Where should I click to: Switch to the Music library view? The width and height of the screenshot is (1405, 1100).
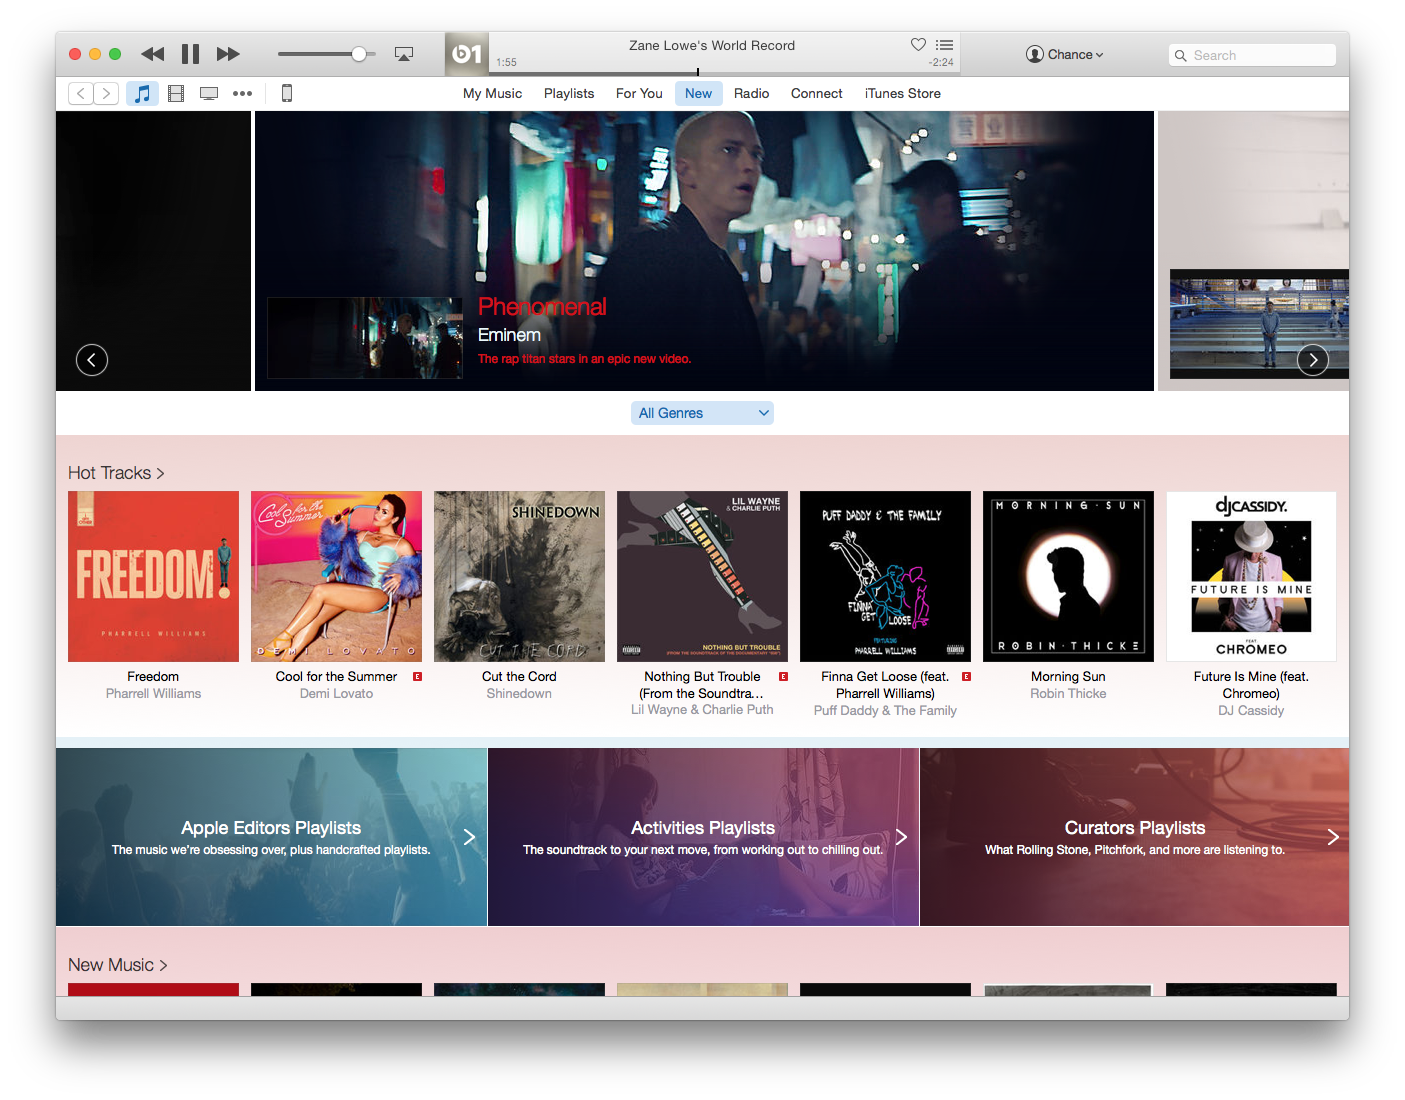click(142, 94)
